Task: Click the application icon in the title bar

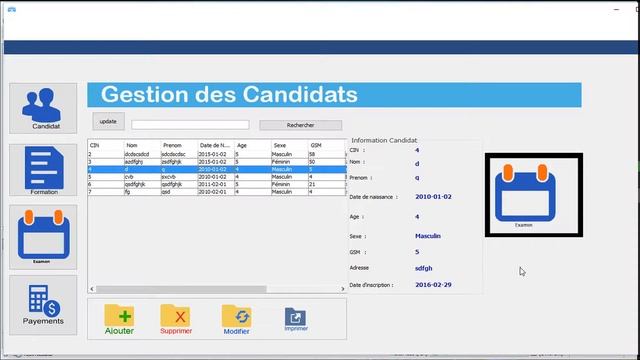Action: [x=12, y=9]
